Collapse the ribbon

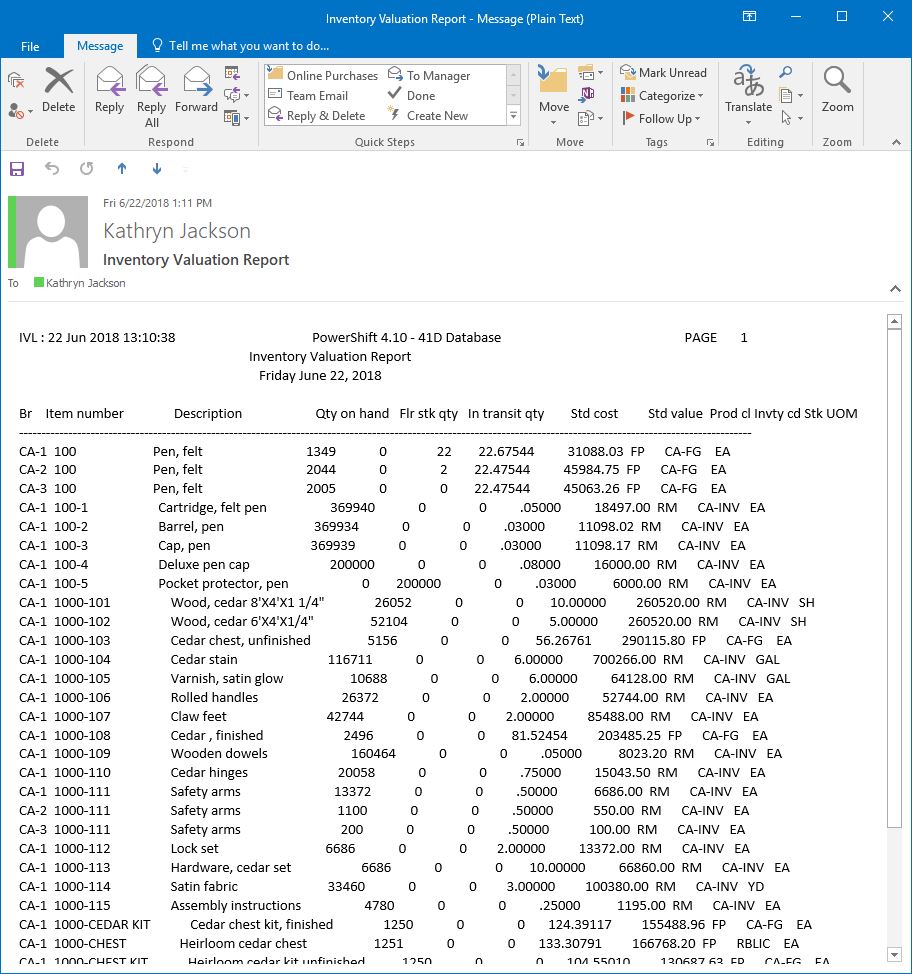pos(896,142)
